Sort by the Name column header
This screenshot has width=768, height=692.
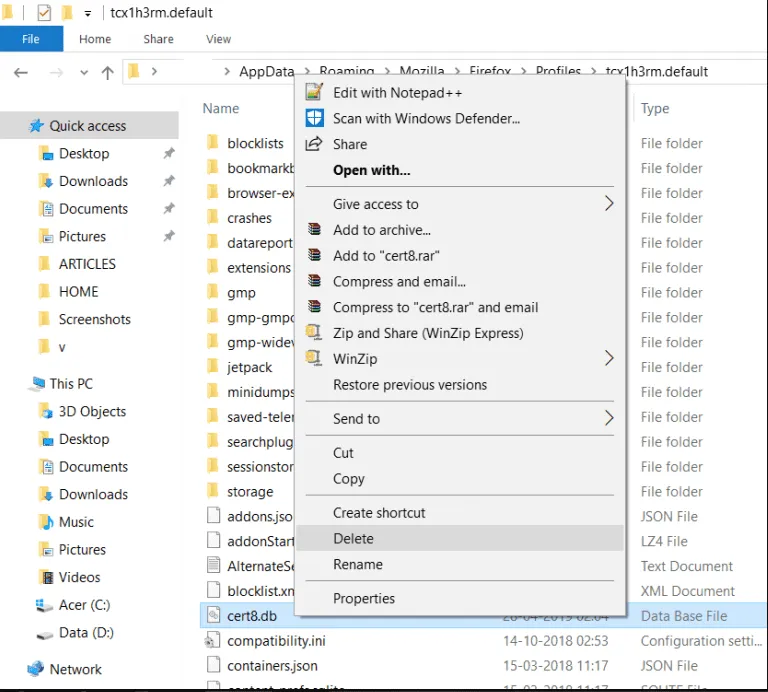[x=221, y=108]
